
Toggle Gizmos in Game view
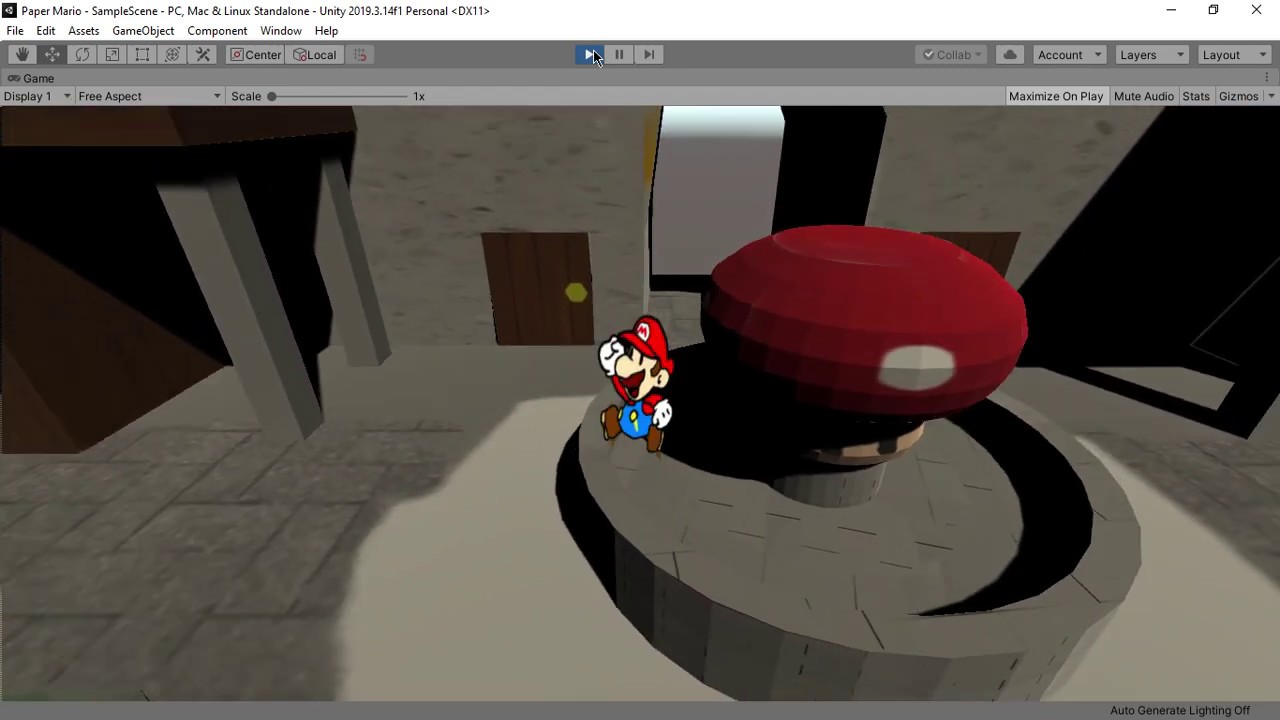(x=1238, y=96)
